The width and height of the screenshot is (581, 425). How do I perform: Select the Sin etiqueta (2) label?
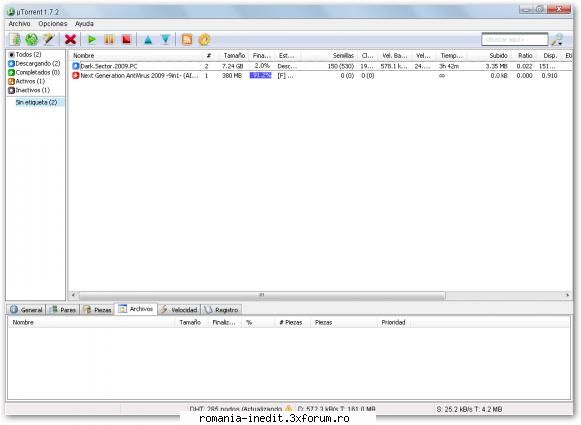[x=36, y=102]
